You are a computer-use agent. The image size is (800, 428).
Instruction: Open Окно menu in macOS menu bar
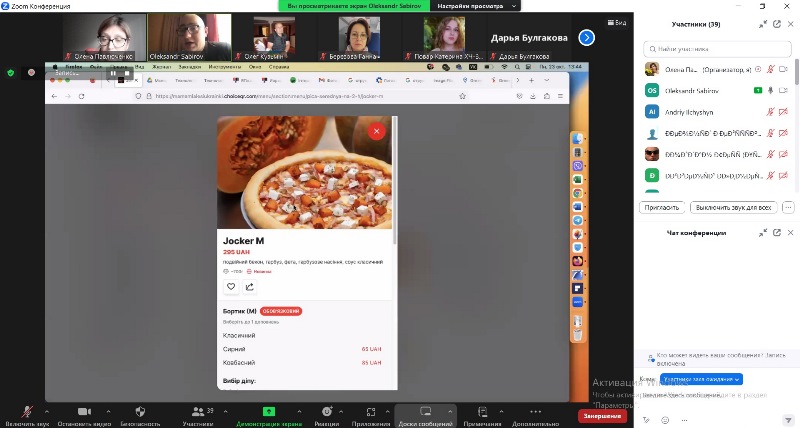pos(255,67)
